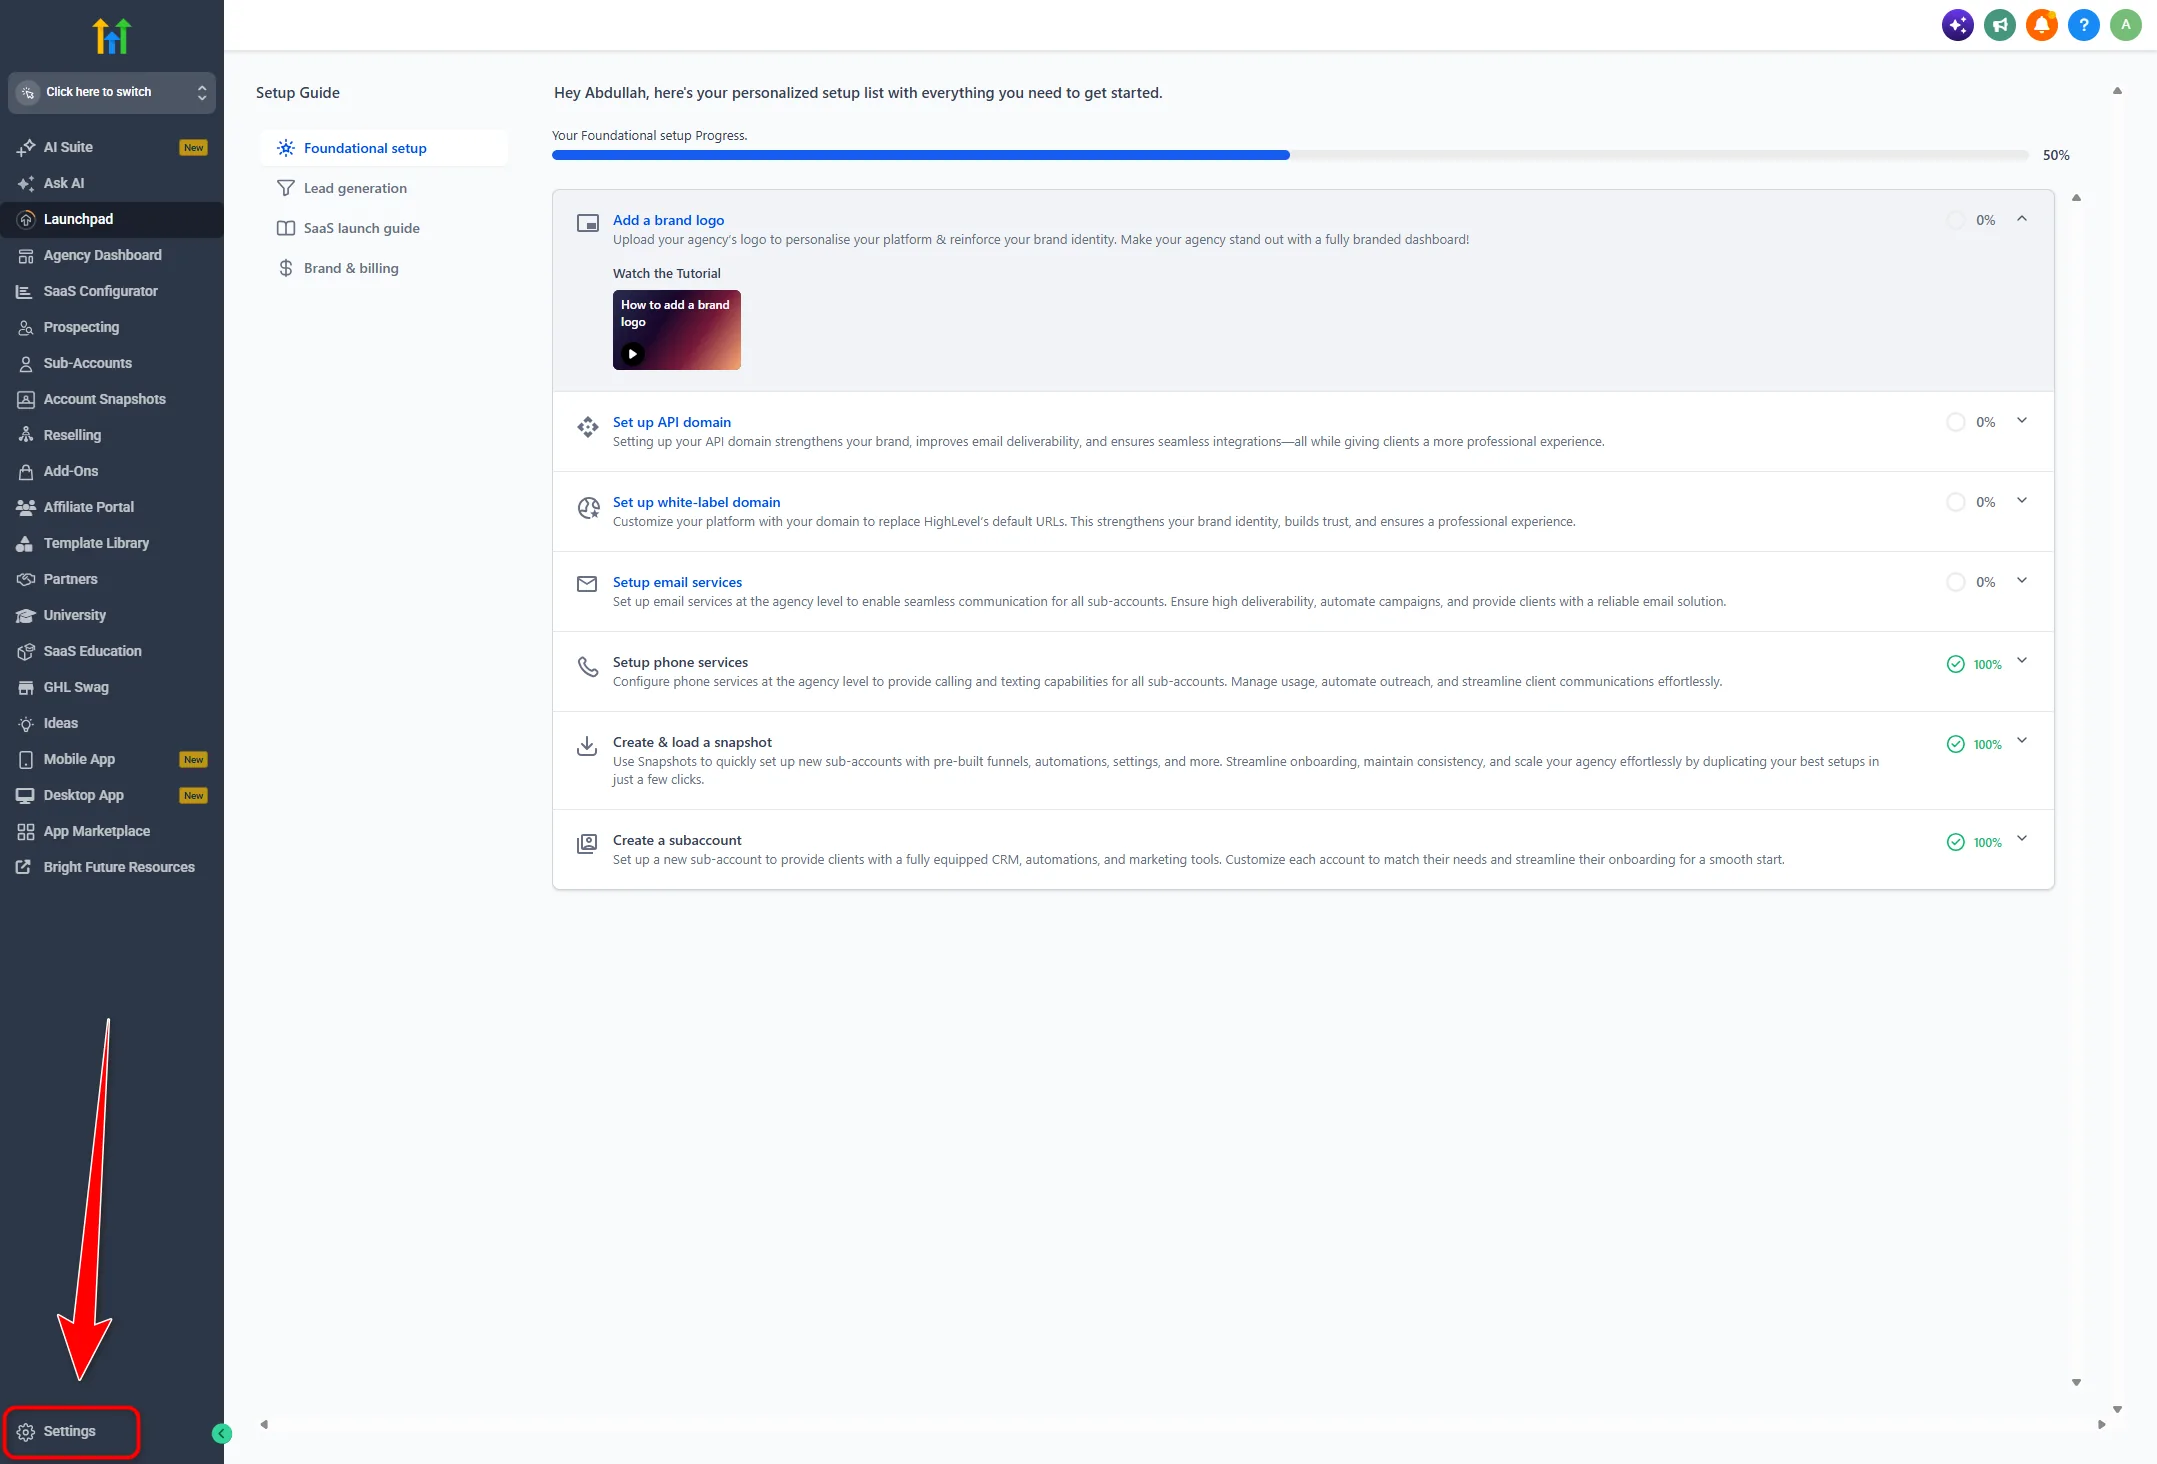Select the Foundational setup tab
This screenshot has height=1464, width=2157.
pos(383,148)
